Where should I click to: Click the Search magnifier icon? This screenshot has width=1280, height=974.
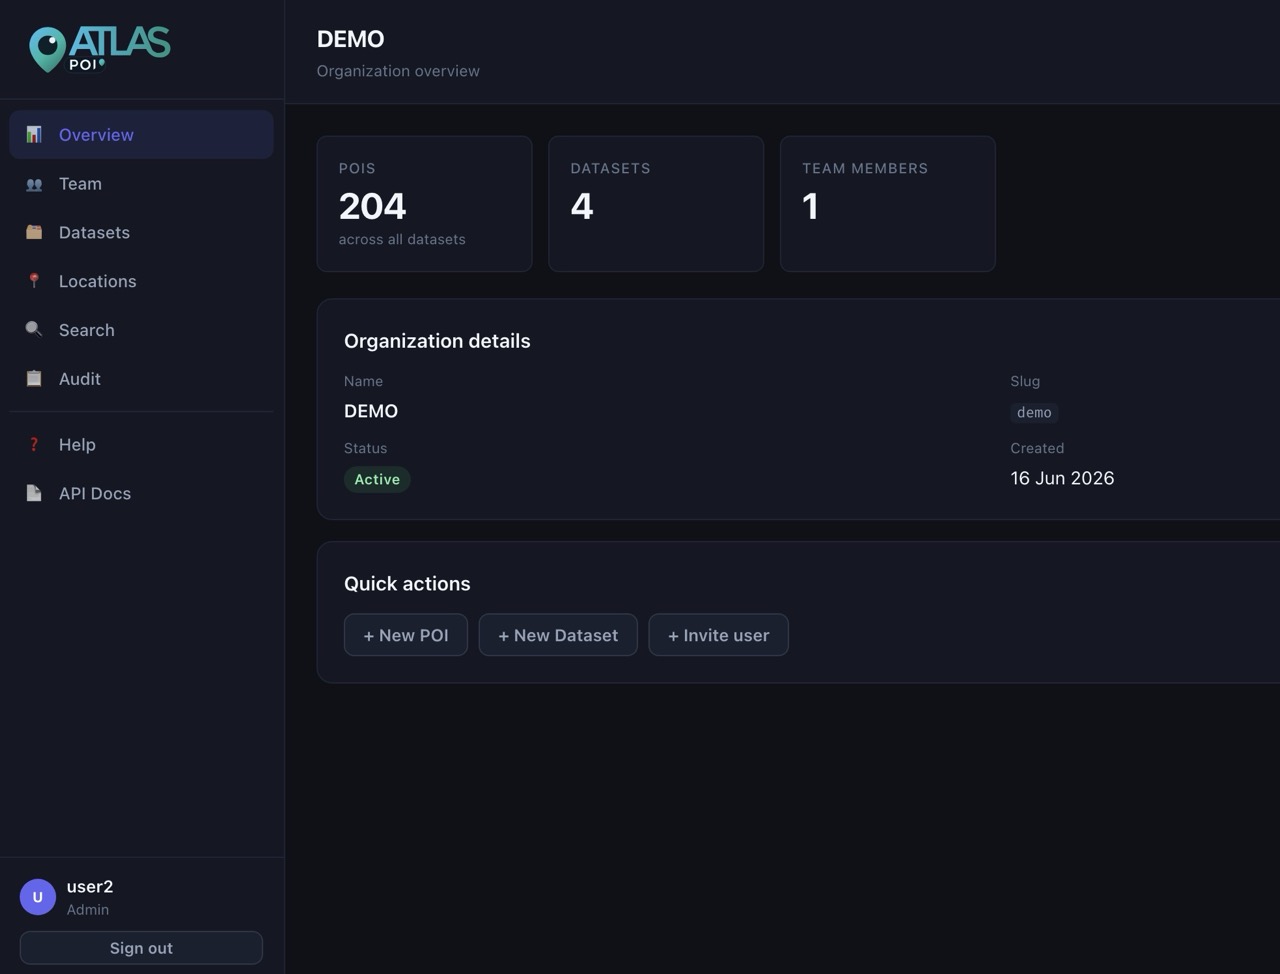(34, 330)
